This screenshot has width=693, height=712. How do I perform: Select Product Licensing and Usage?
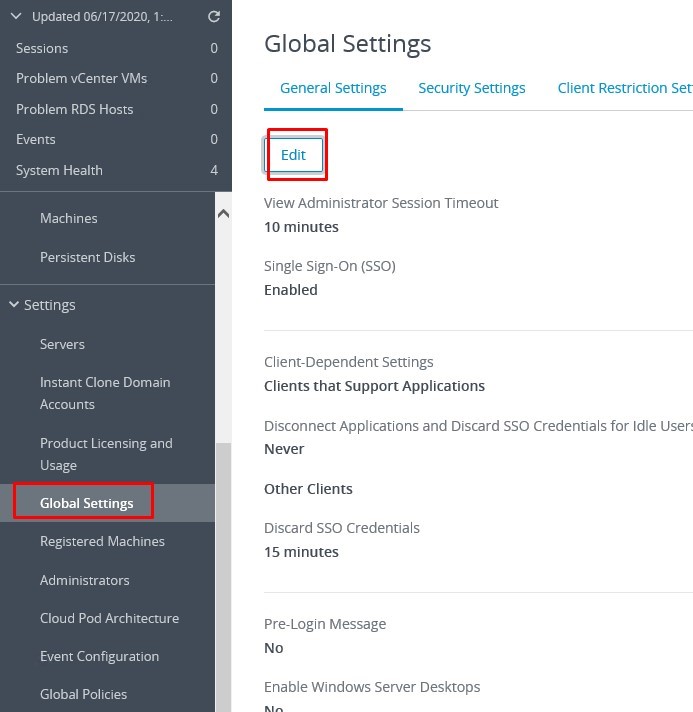pyautogui.click(x=105, y=454)
